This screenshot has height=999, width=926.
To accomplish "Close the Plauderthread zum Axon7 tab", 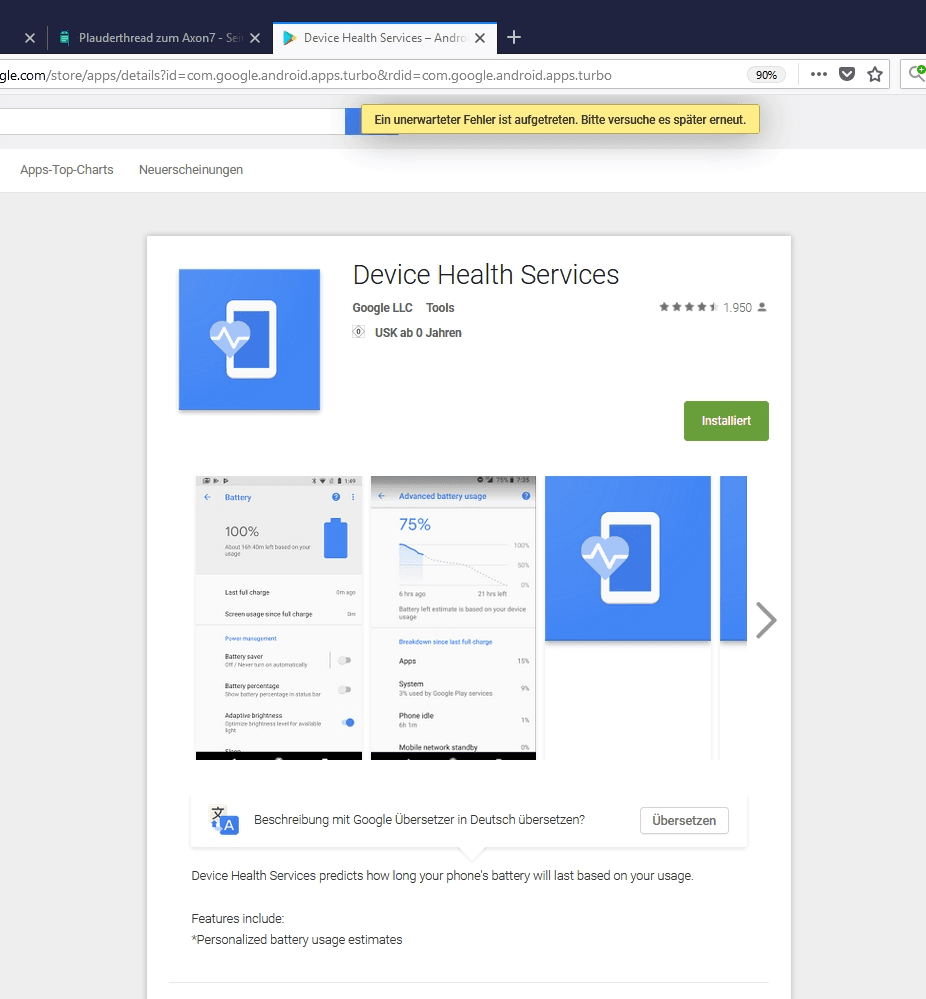I will point(255,38).
